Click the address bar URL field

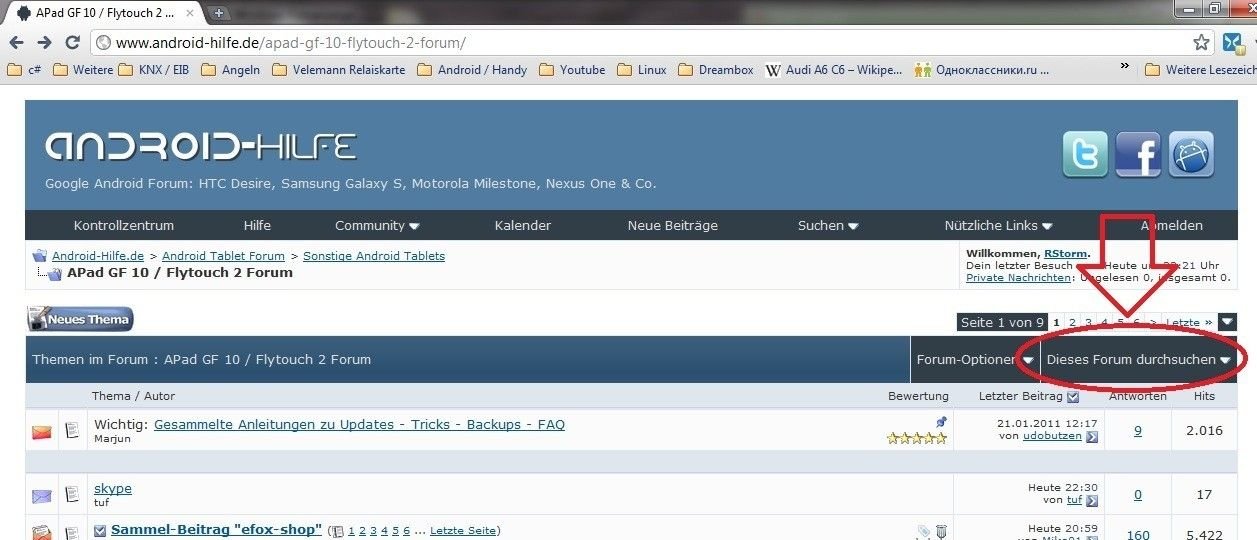(640, 43)
